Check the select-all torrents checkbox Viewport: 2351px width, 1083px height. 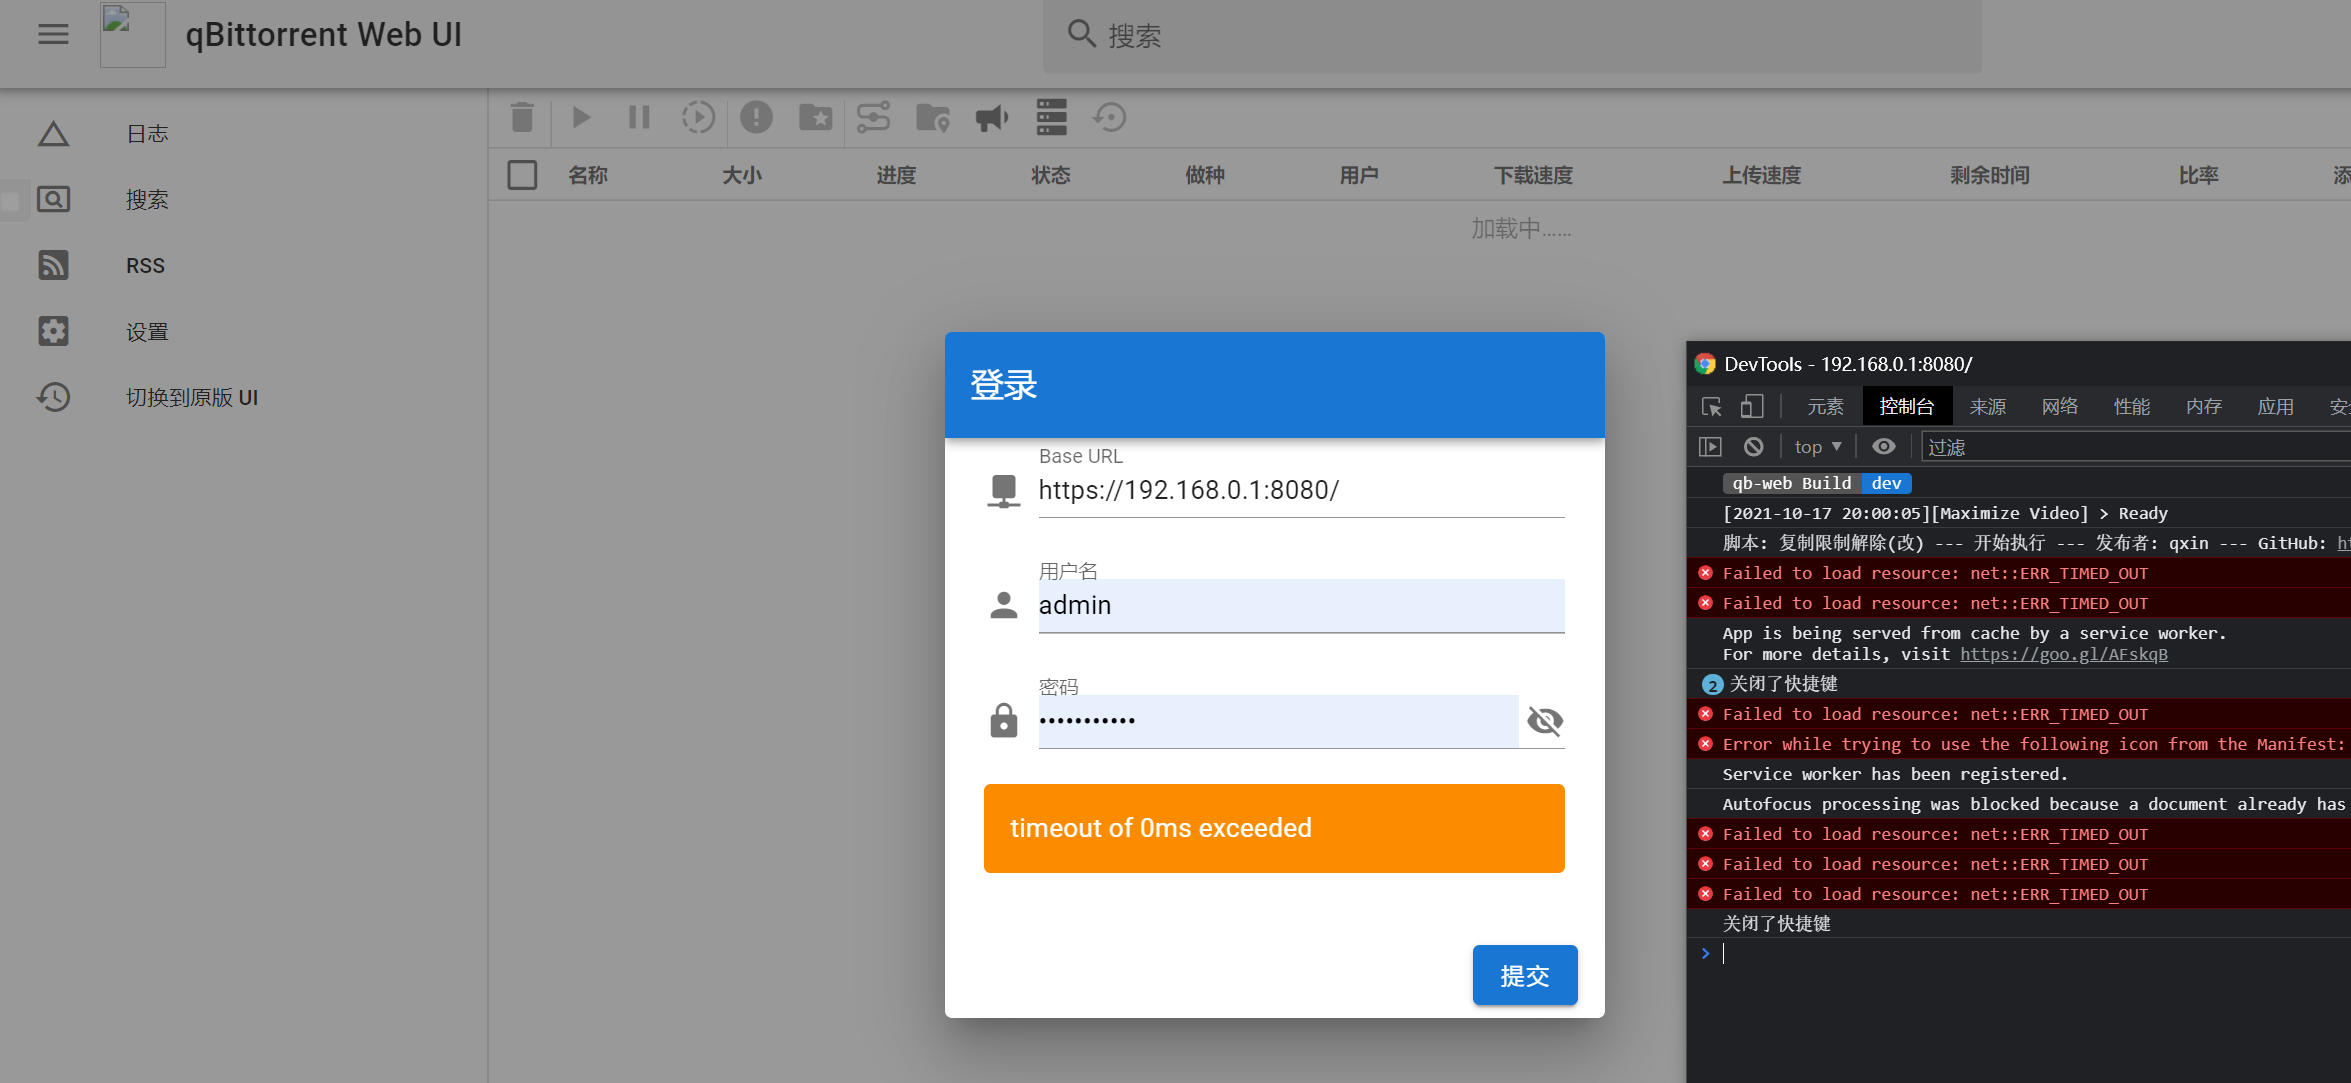(521, 174)
